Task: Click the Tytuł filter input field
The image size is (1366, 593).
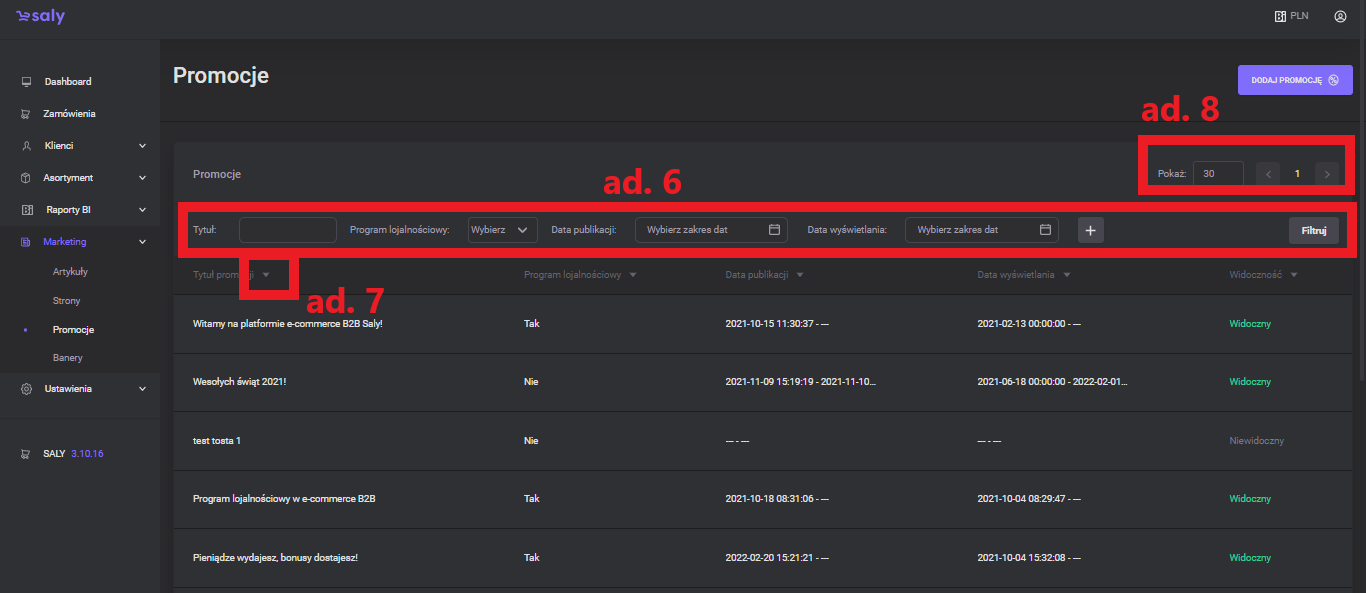Action: point(288,230)
